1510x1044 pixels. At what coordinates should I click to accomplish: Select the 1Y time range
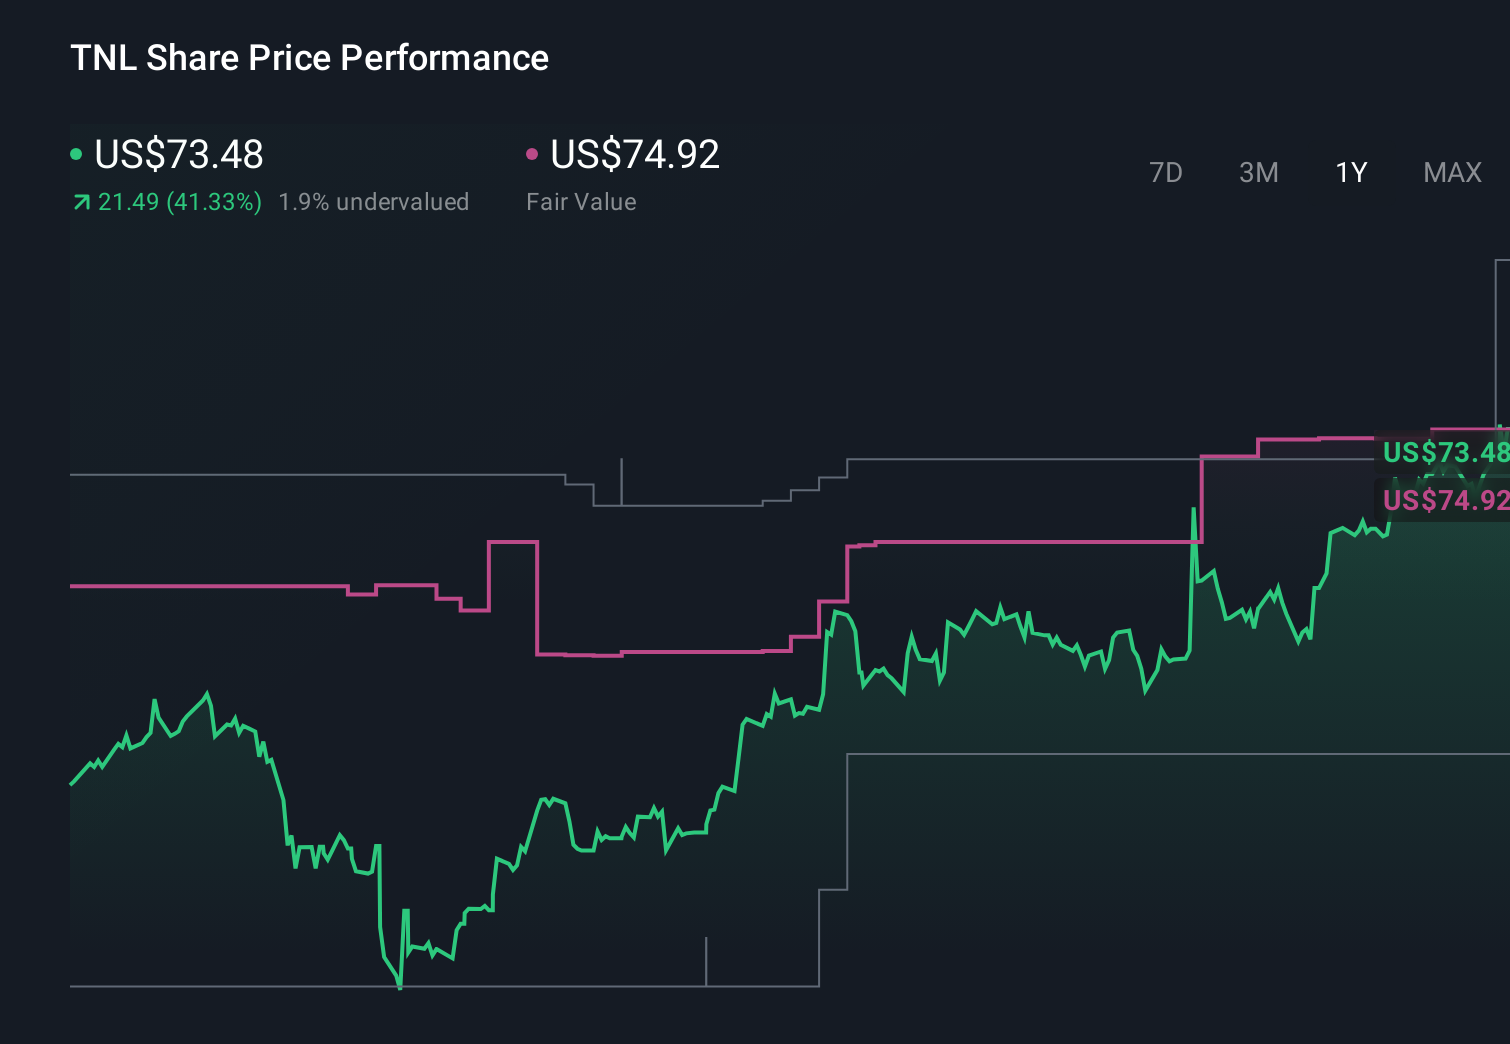tap(1351, 173)
